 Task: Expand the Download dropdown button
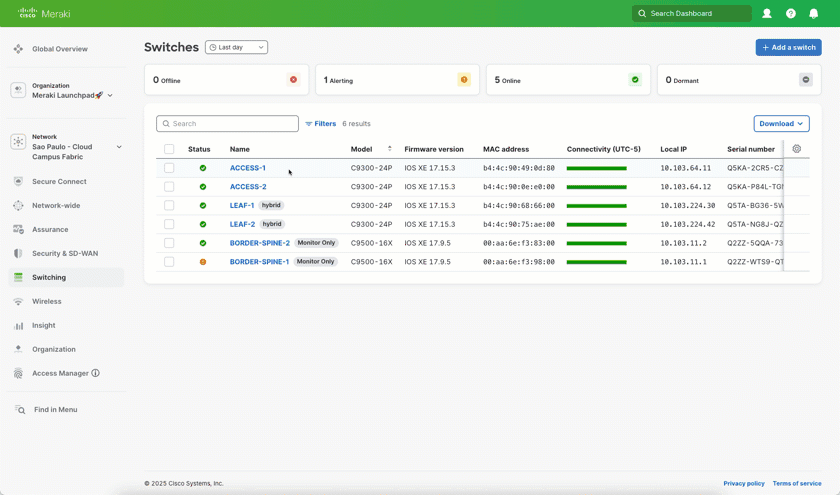click(781, 124)
